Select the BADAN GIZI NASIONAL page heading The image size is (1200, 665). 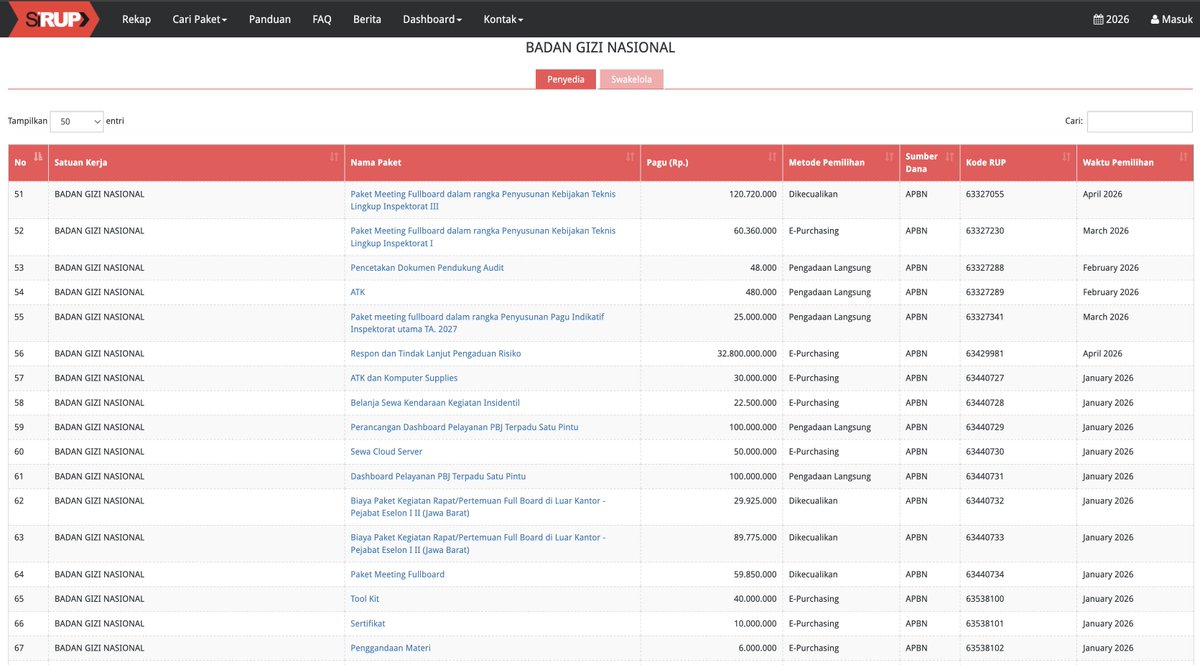[x=600, y=47]
